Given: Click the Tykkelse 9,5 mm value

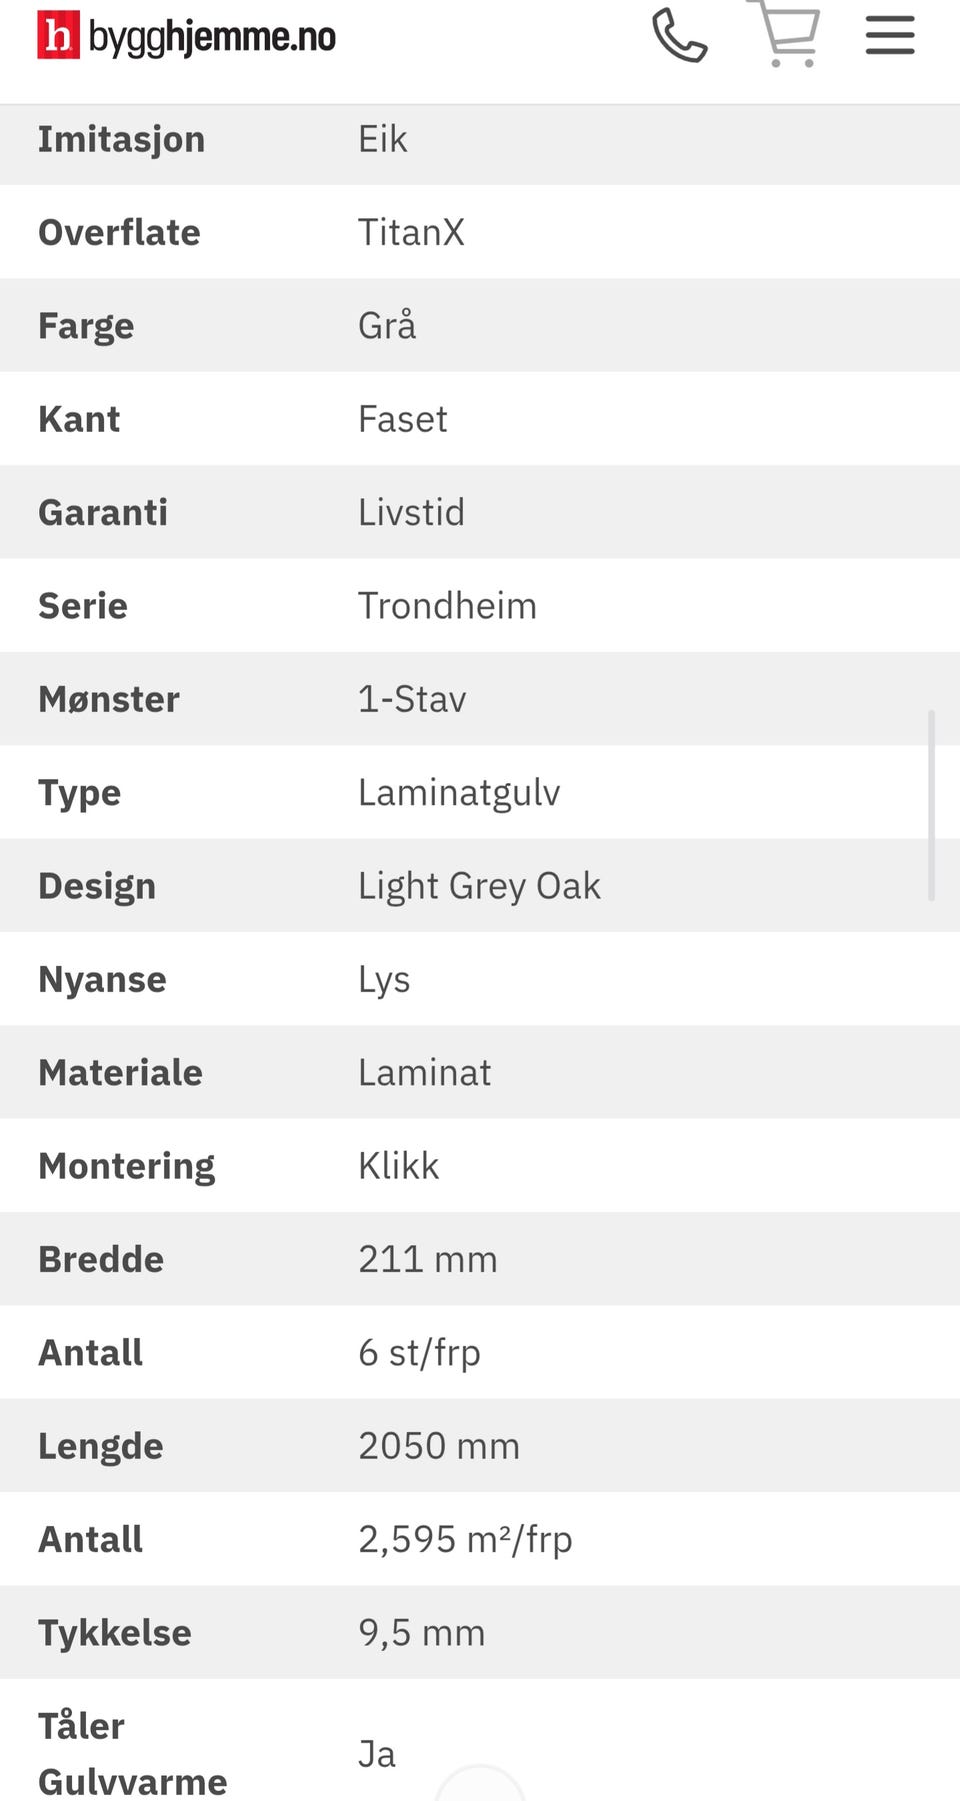Looking at the screenshot, I should (x=421, y=1633).
